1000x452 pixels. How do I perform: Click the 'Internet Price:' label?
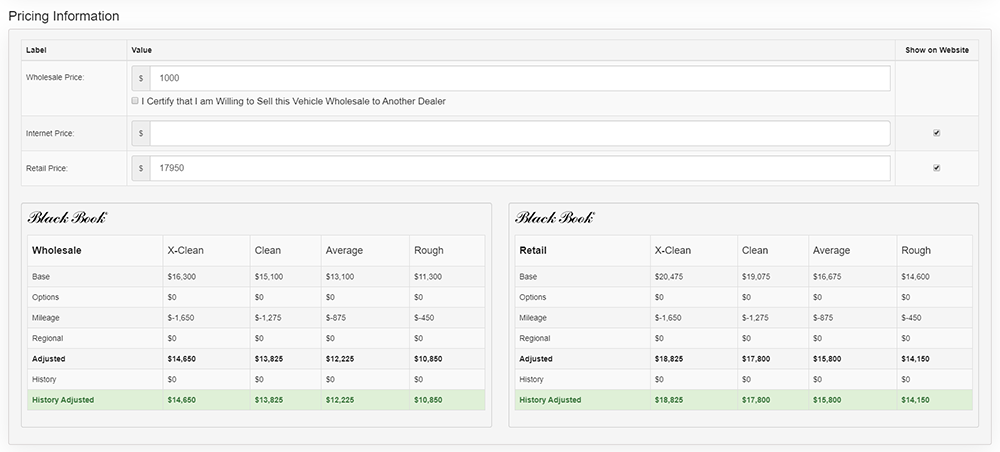(x=50, y=134)
